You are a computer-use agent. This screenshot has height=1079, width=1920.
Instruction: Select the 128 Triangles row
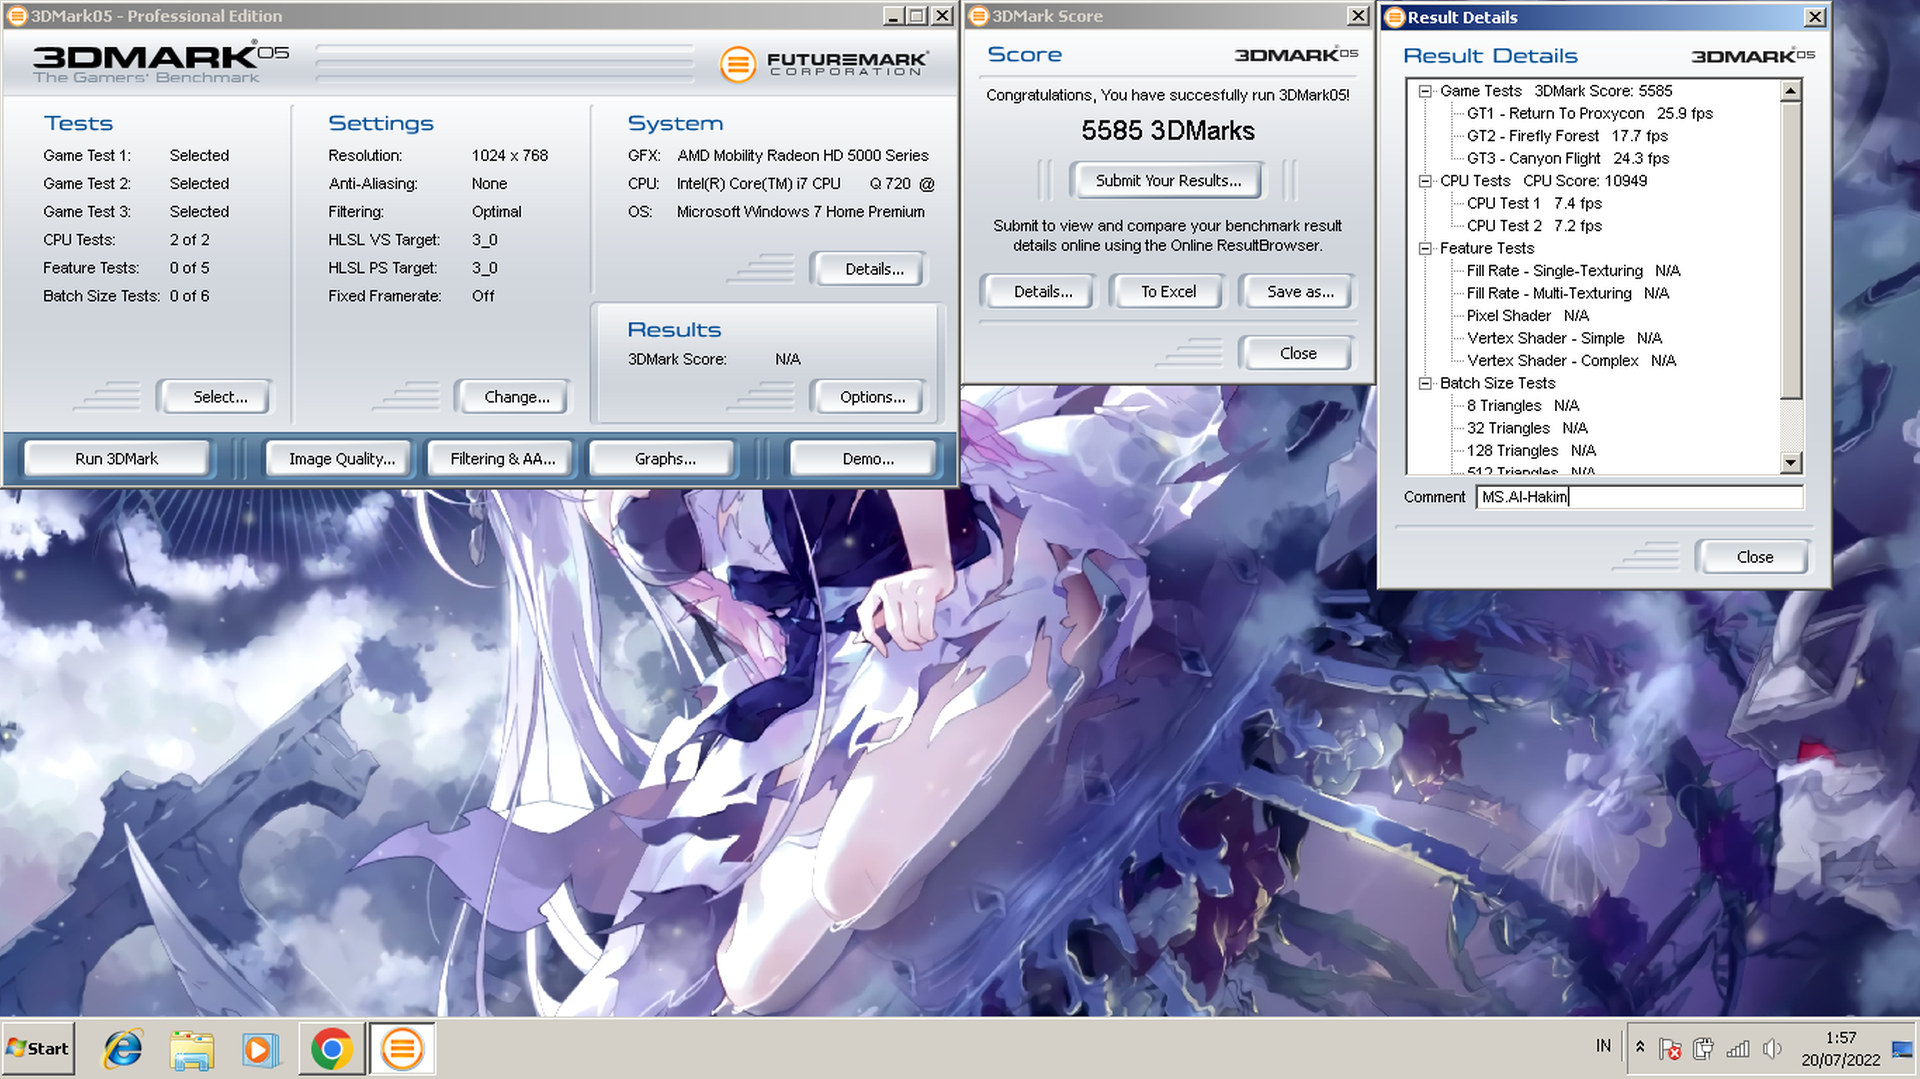pos(1531,451)
